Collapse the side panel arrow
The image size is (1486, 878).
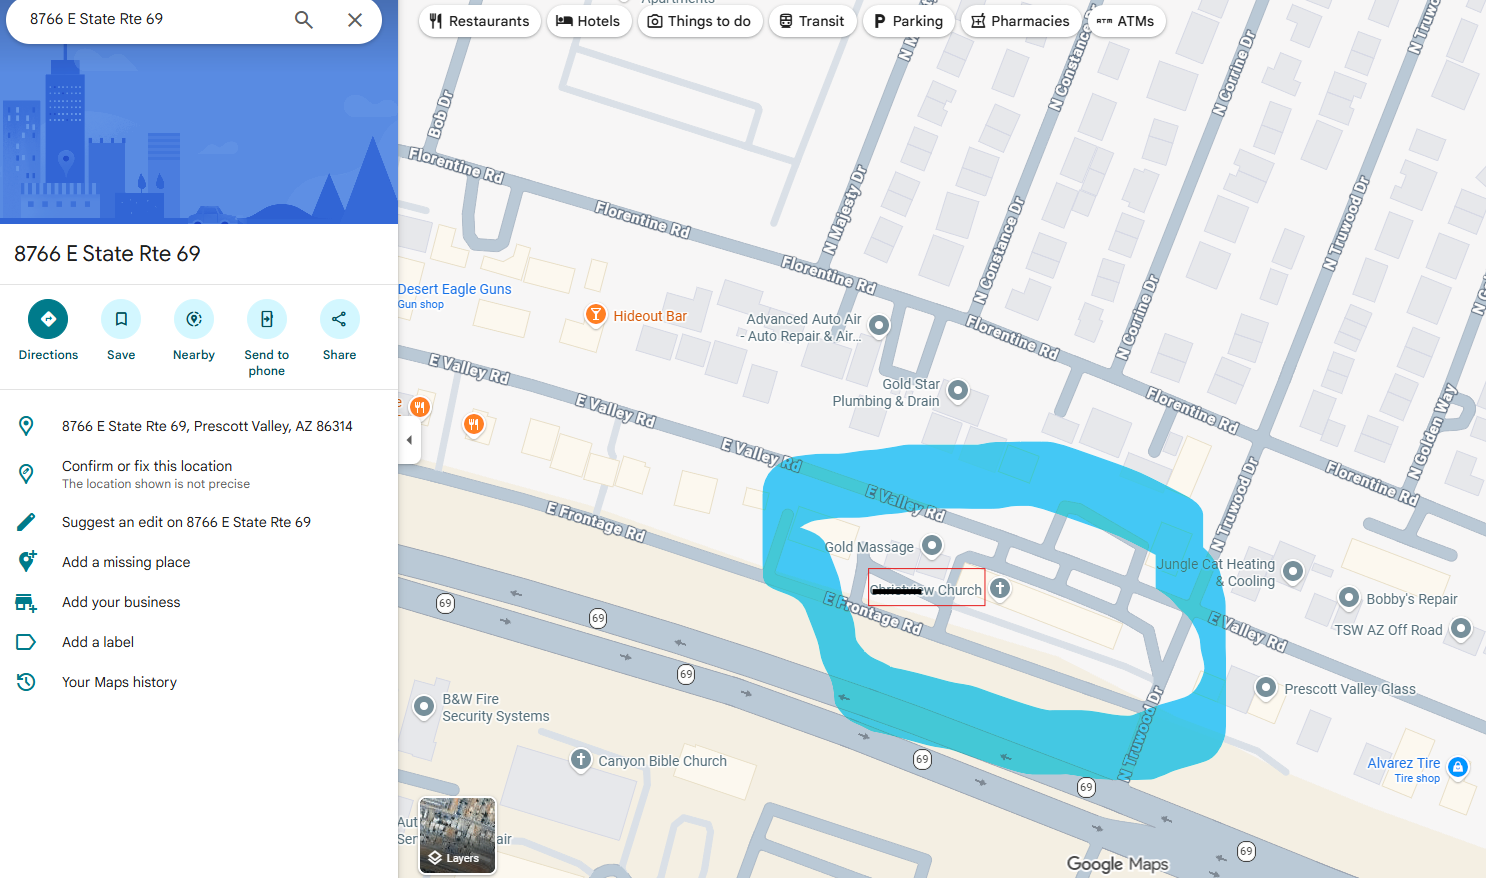[x=409, y=440]
